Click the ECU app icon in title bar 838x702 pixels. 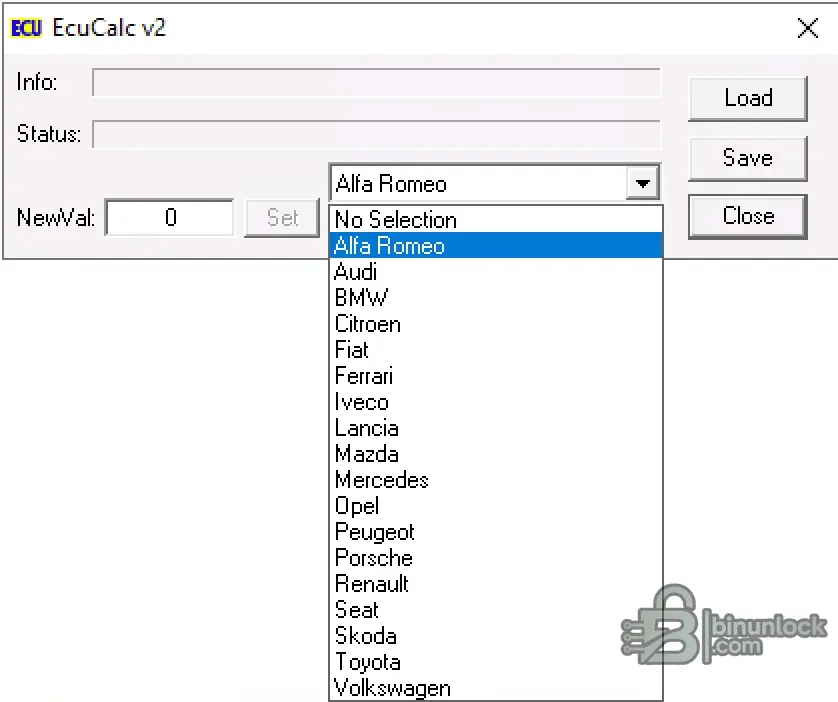coord(26,28)
